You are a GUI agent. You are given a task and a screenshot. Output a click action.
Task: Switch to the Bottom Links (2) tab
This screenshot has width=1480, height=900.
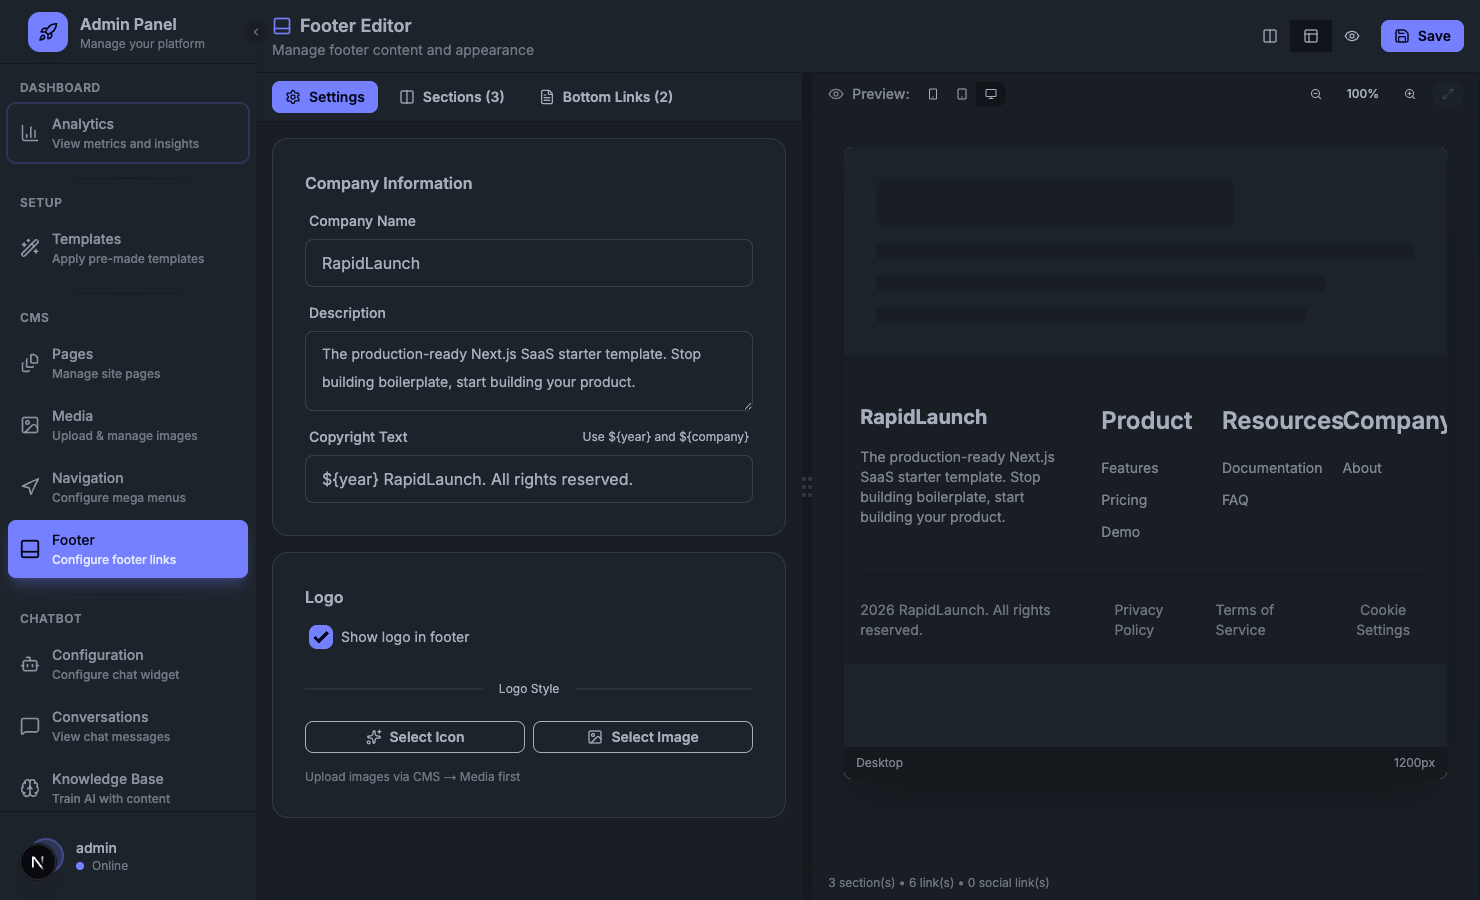click(606, 97)
